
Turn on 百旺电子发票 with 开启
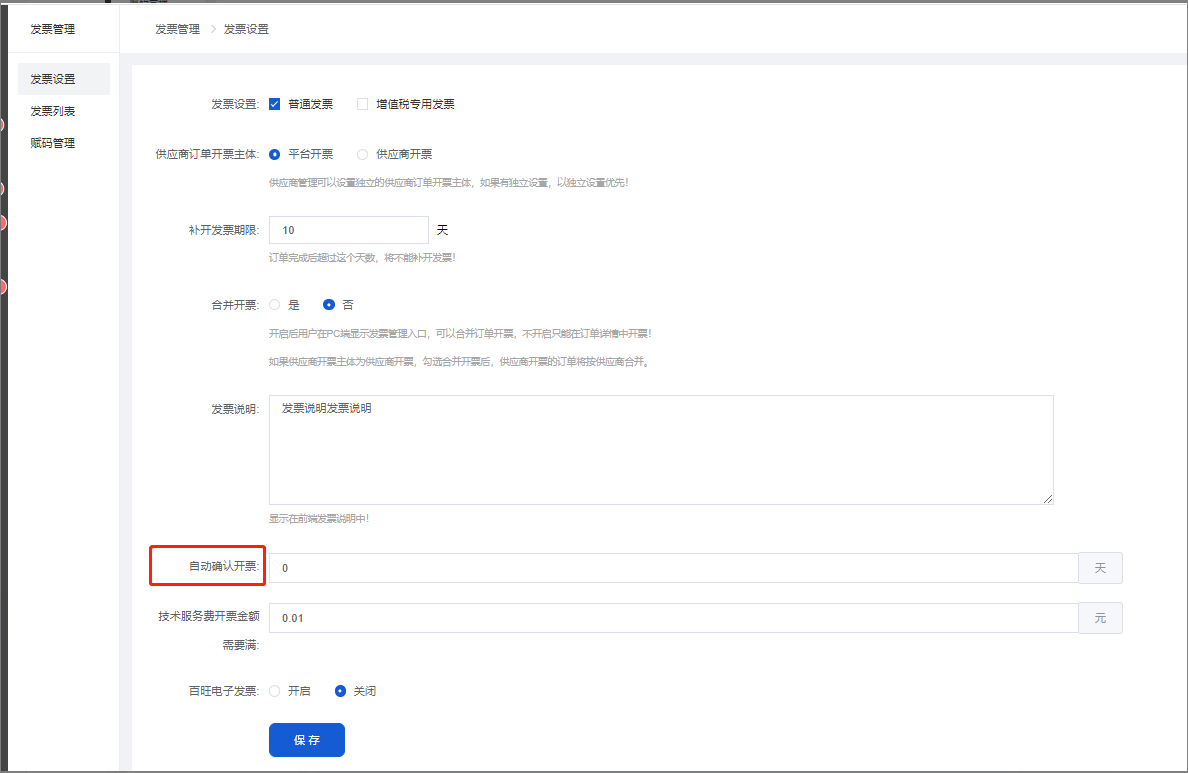pyautogui.click(x=275, y=691)
